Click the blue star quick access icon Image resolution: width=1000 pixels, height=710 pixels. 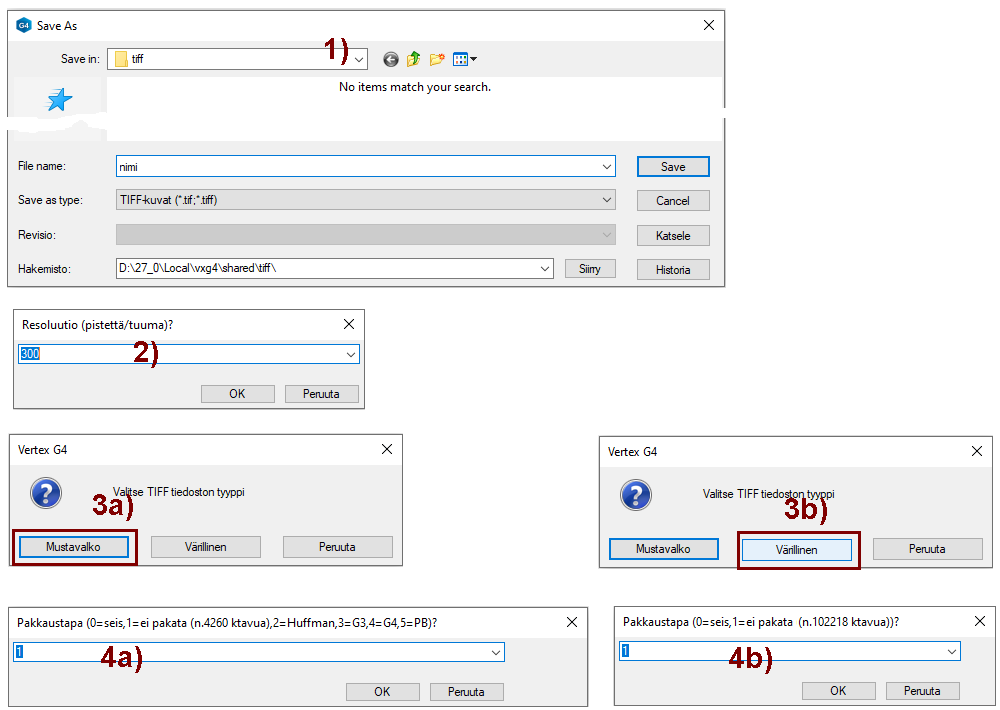59,100
